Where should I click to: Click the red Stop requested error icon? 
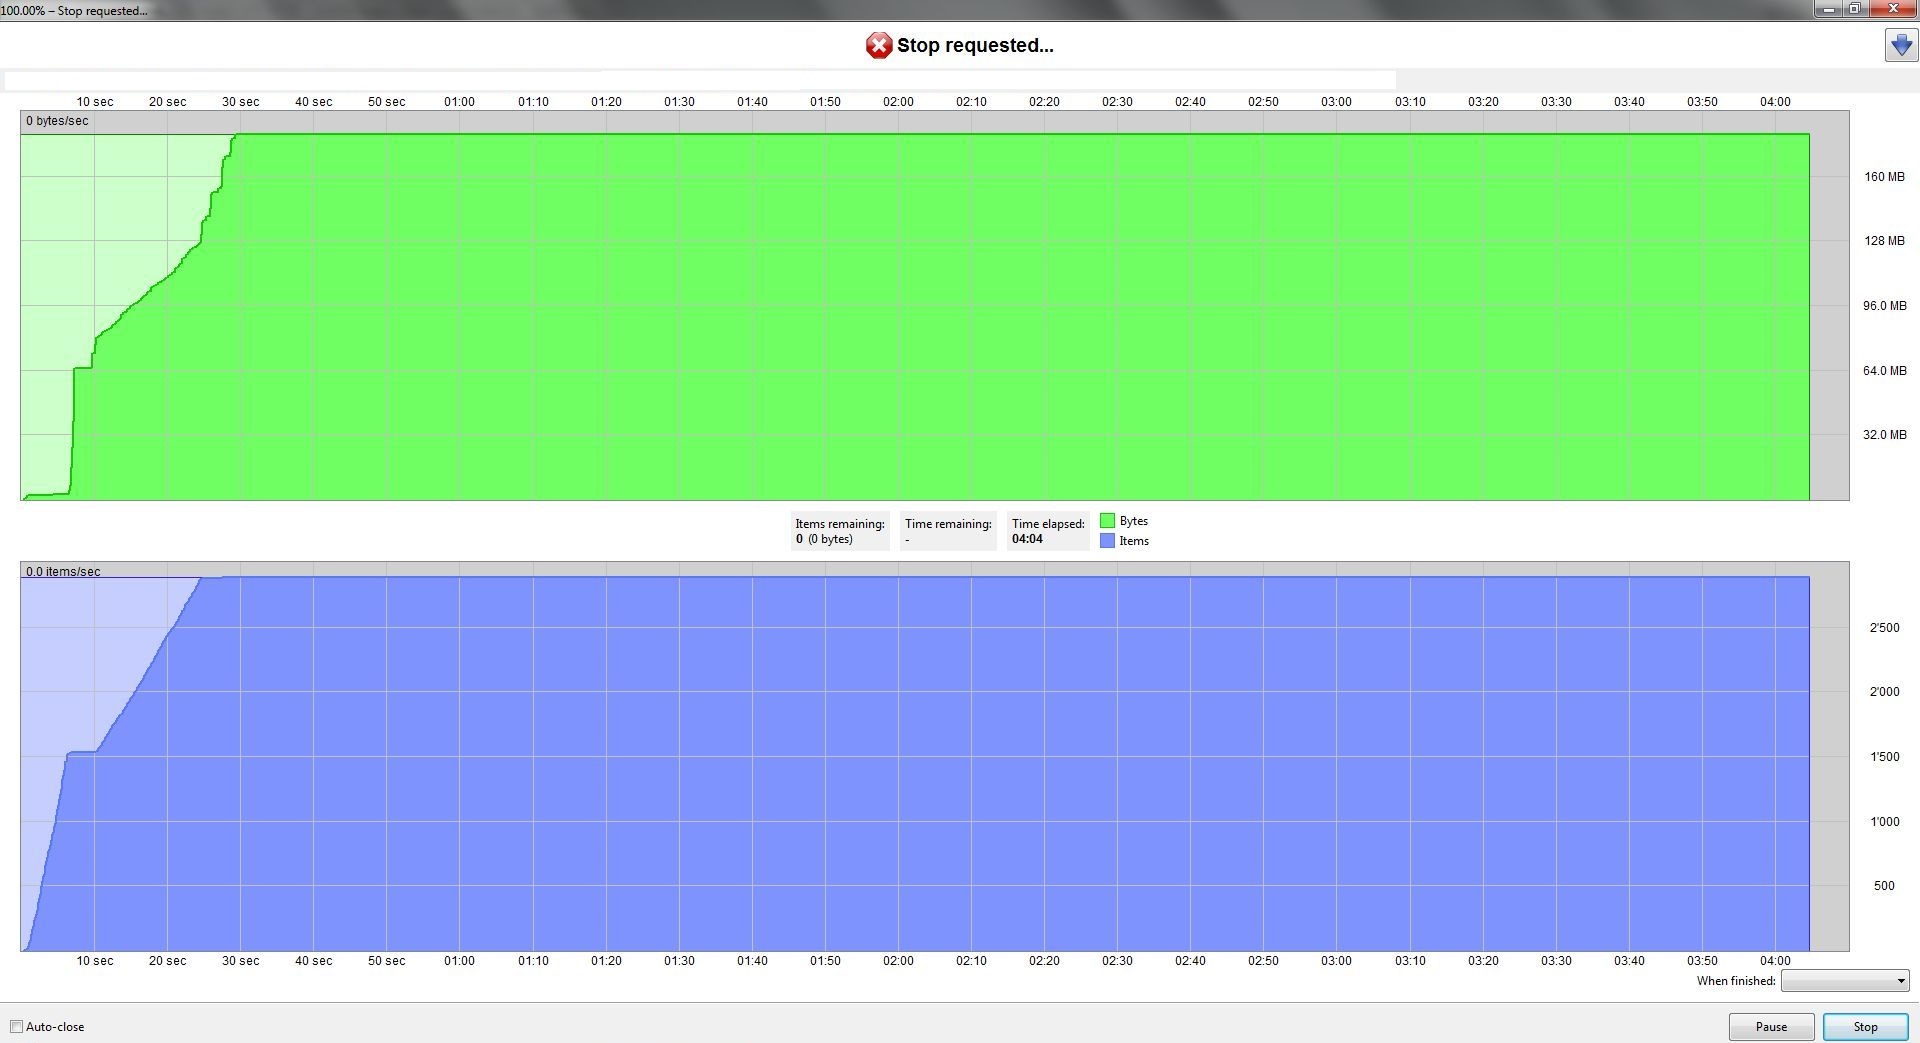coord(878,45)
